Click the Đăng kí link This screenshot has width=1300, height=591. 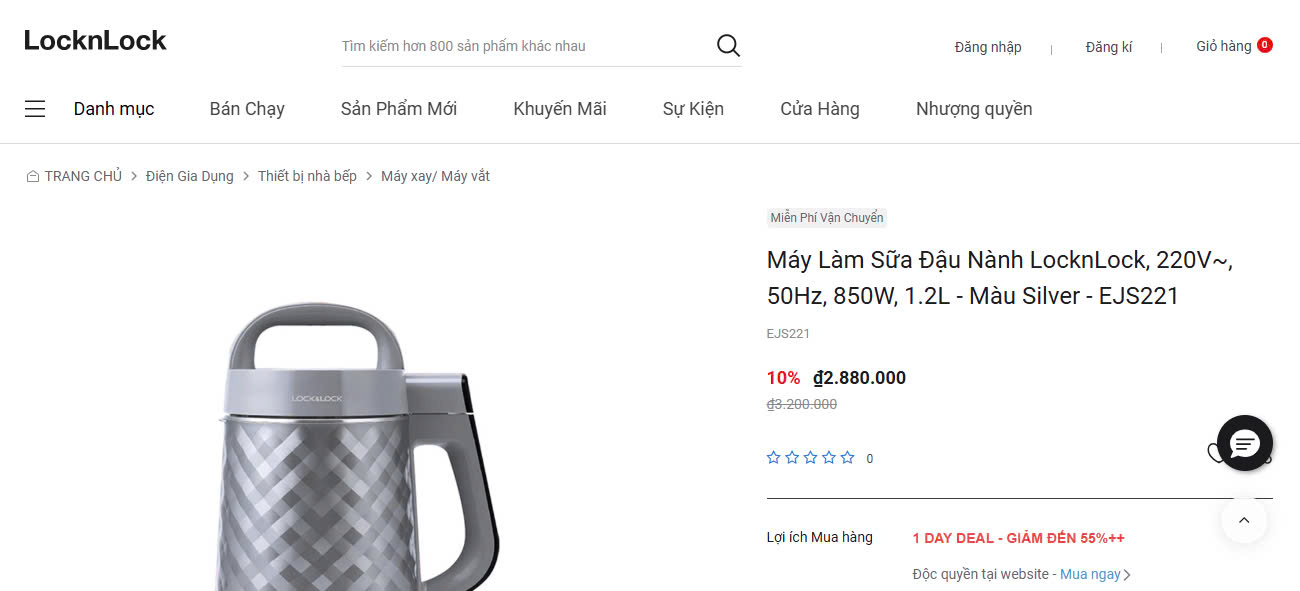[1109, 47]
